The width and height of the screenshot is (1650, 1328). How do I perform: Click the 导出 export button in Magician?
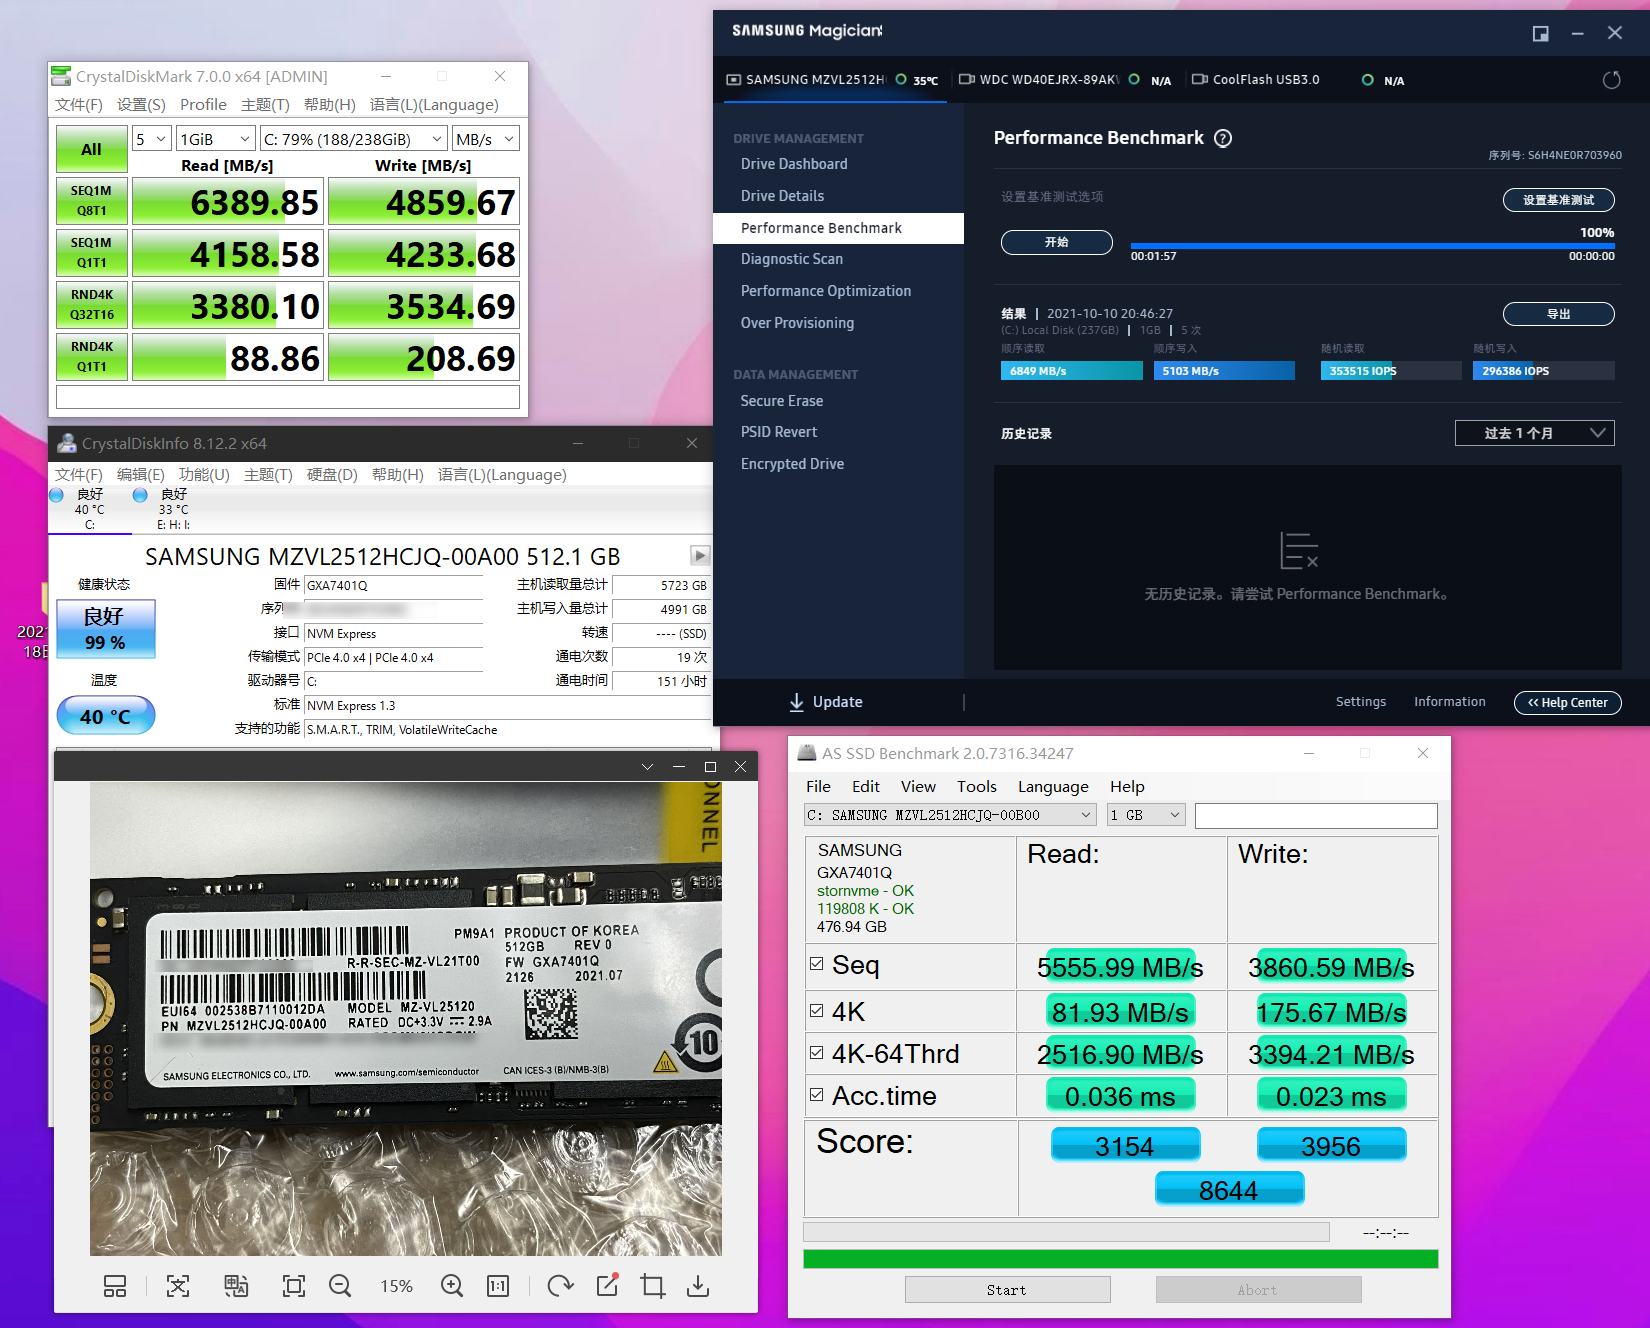pyautogui.click(x=1559, y=314)
